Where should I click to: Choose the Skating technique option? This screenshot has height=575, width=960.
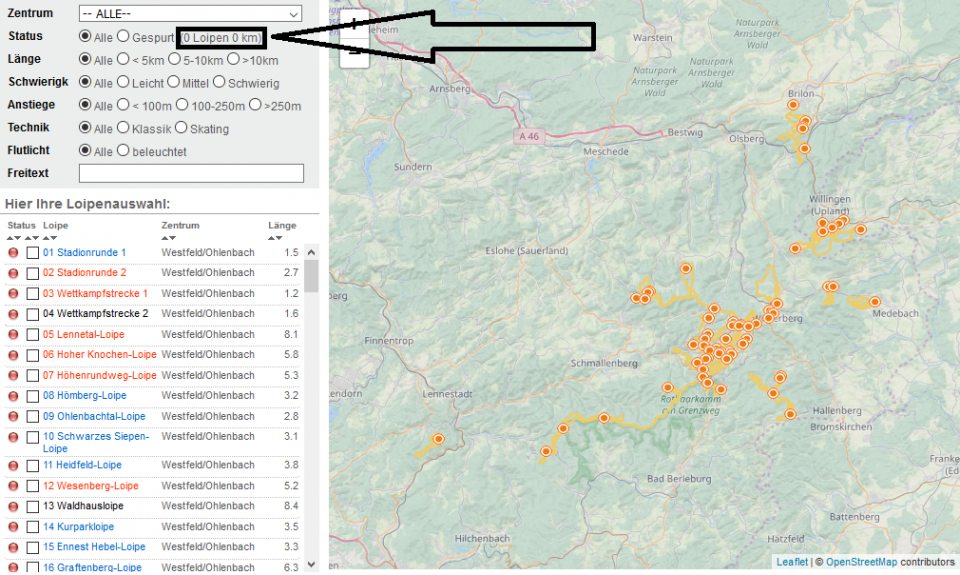tap(181, 128)
